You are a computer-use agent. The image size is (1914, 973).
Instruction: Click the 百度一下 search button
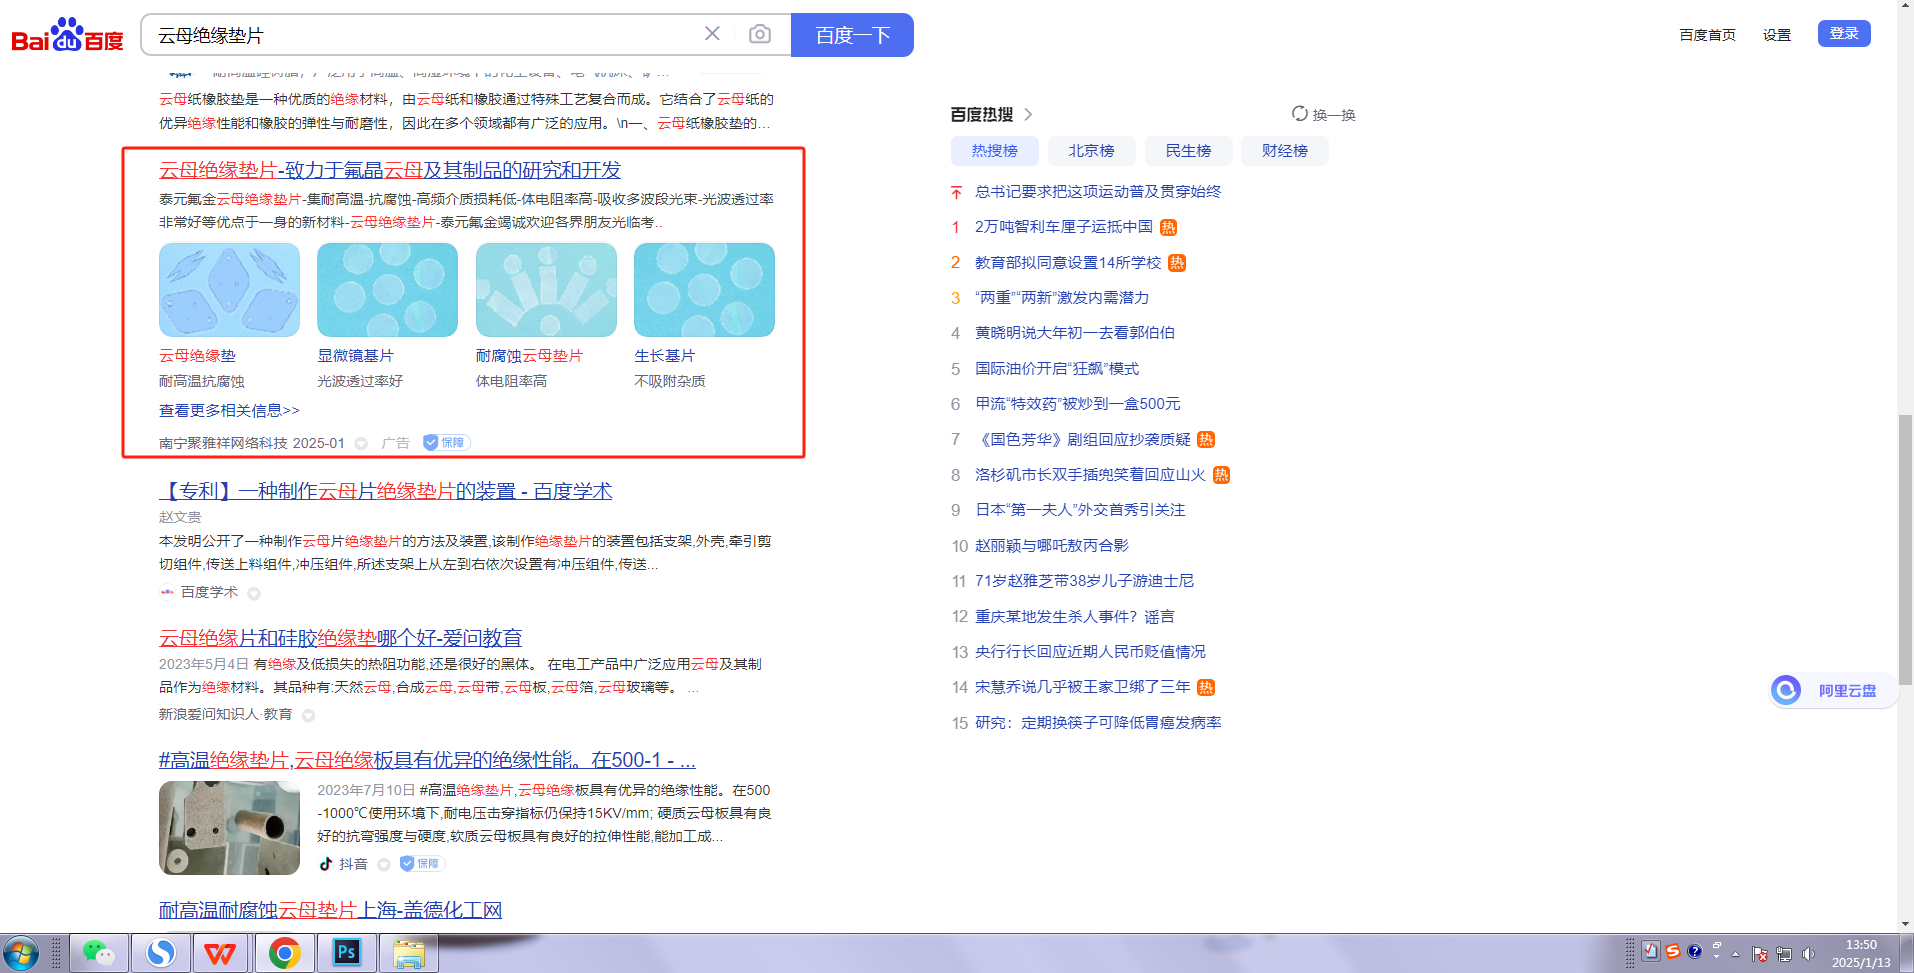pos(852,35)
